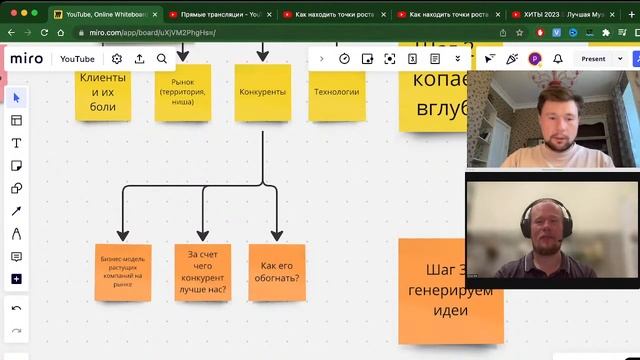Click the Redo arrow

coord(16,331)
